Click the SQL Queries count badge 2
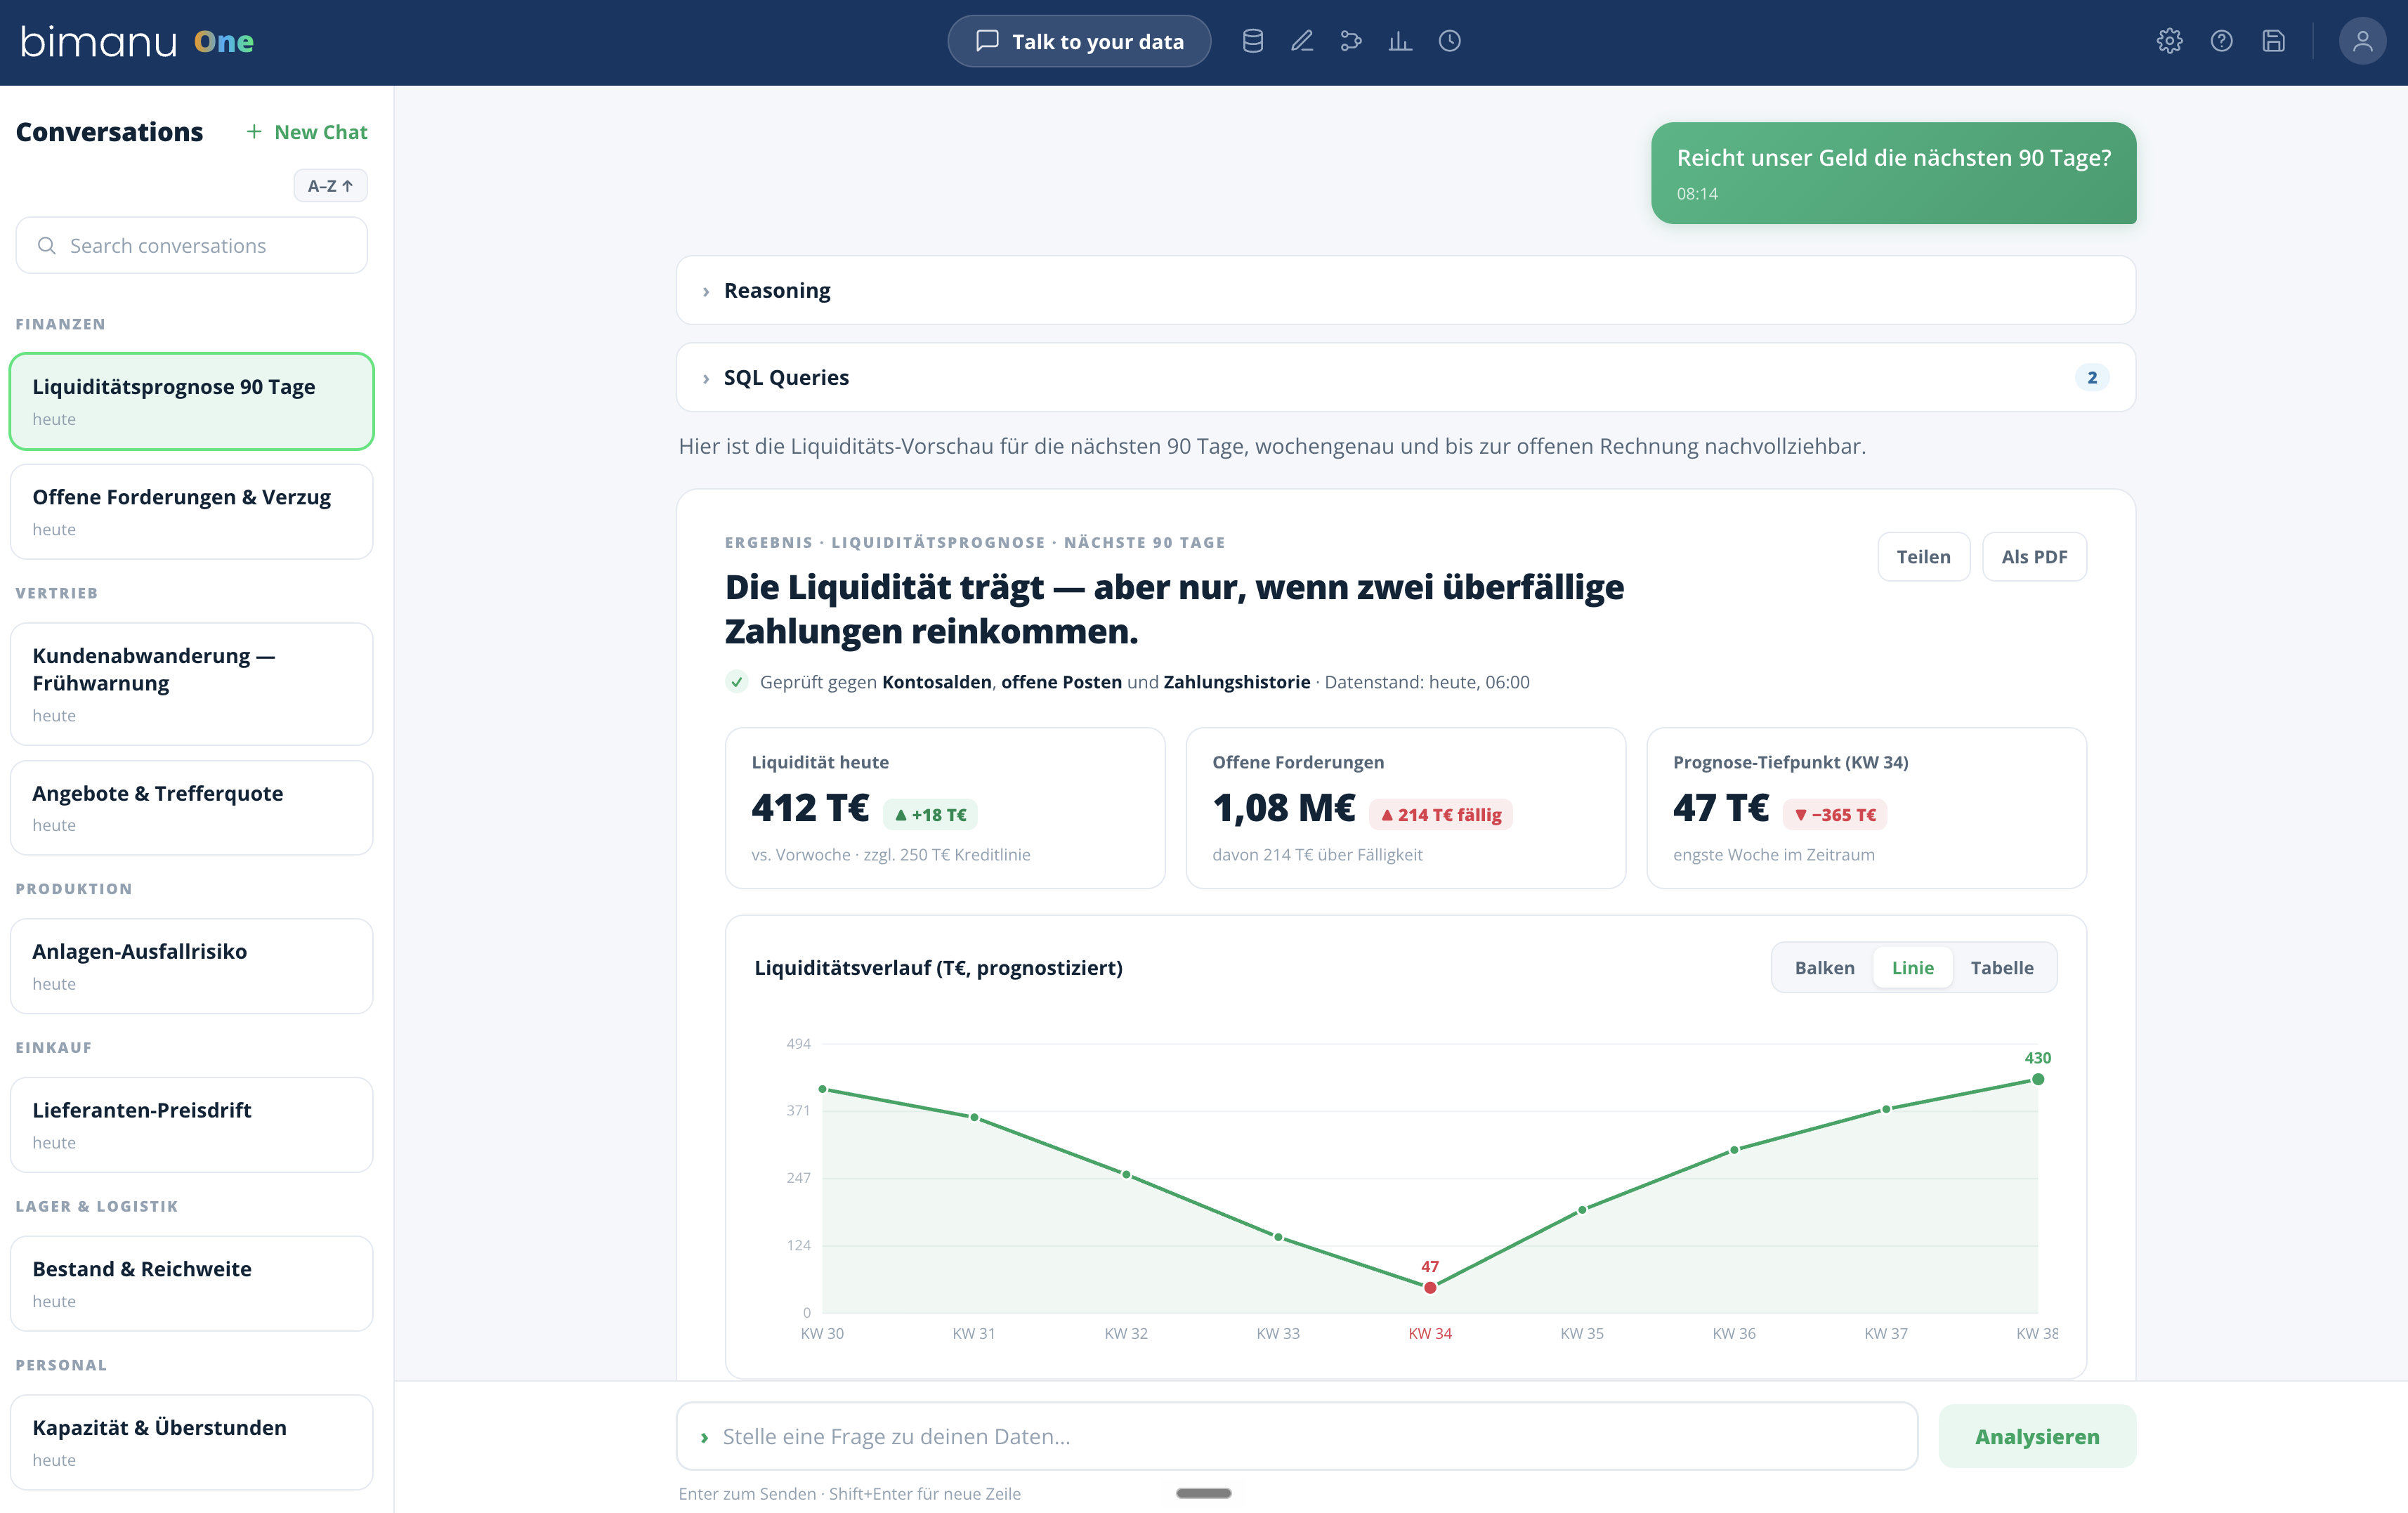This screenshot has height=1513, width=2408. coord(2092,378)
